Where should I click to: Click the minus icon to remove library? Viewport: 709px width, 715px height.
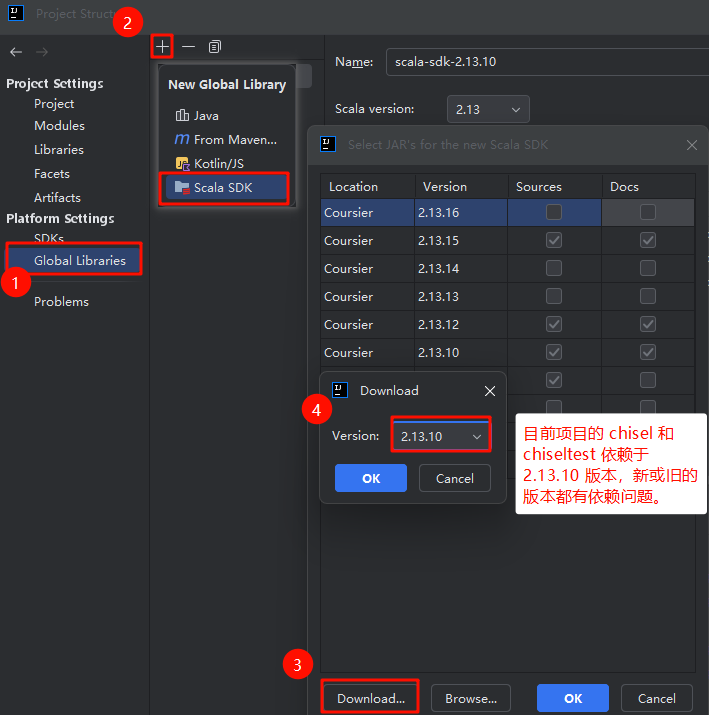[188, 47]
